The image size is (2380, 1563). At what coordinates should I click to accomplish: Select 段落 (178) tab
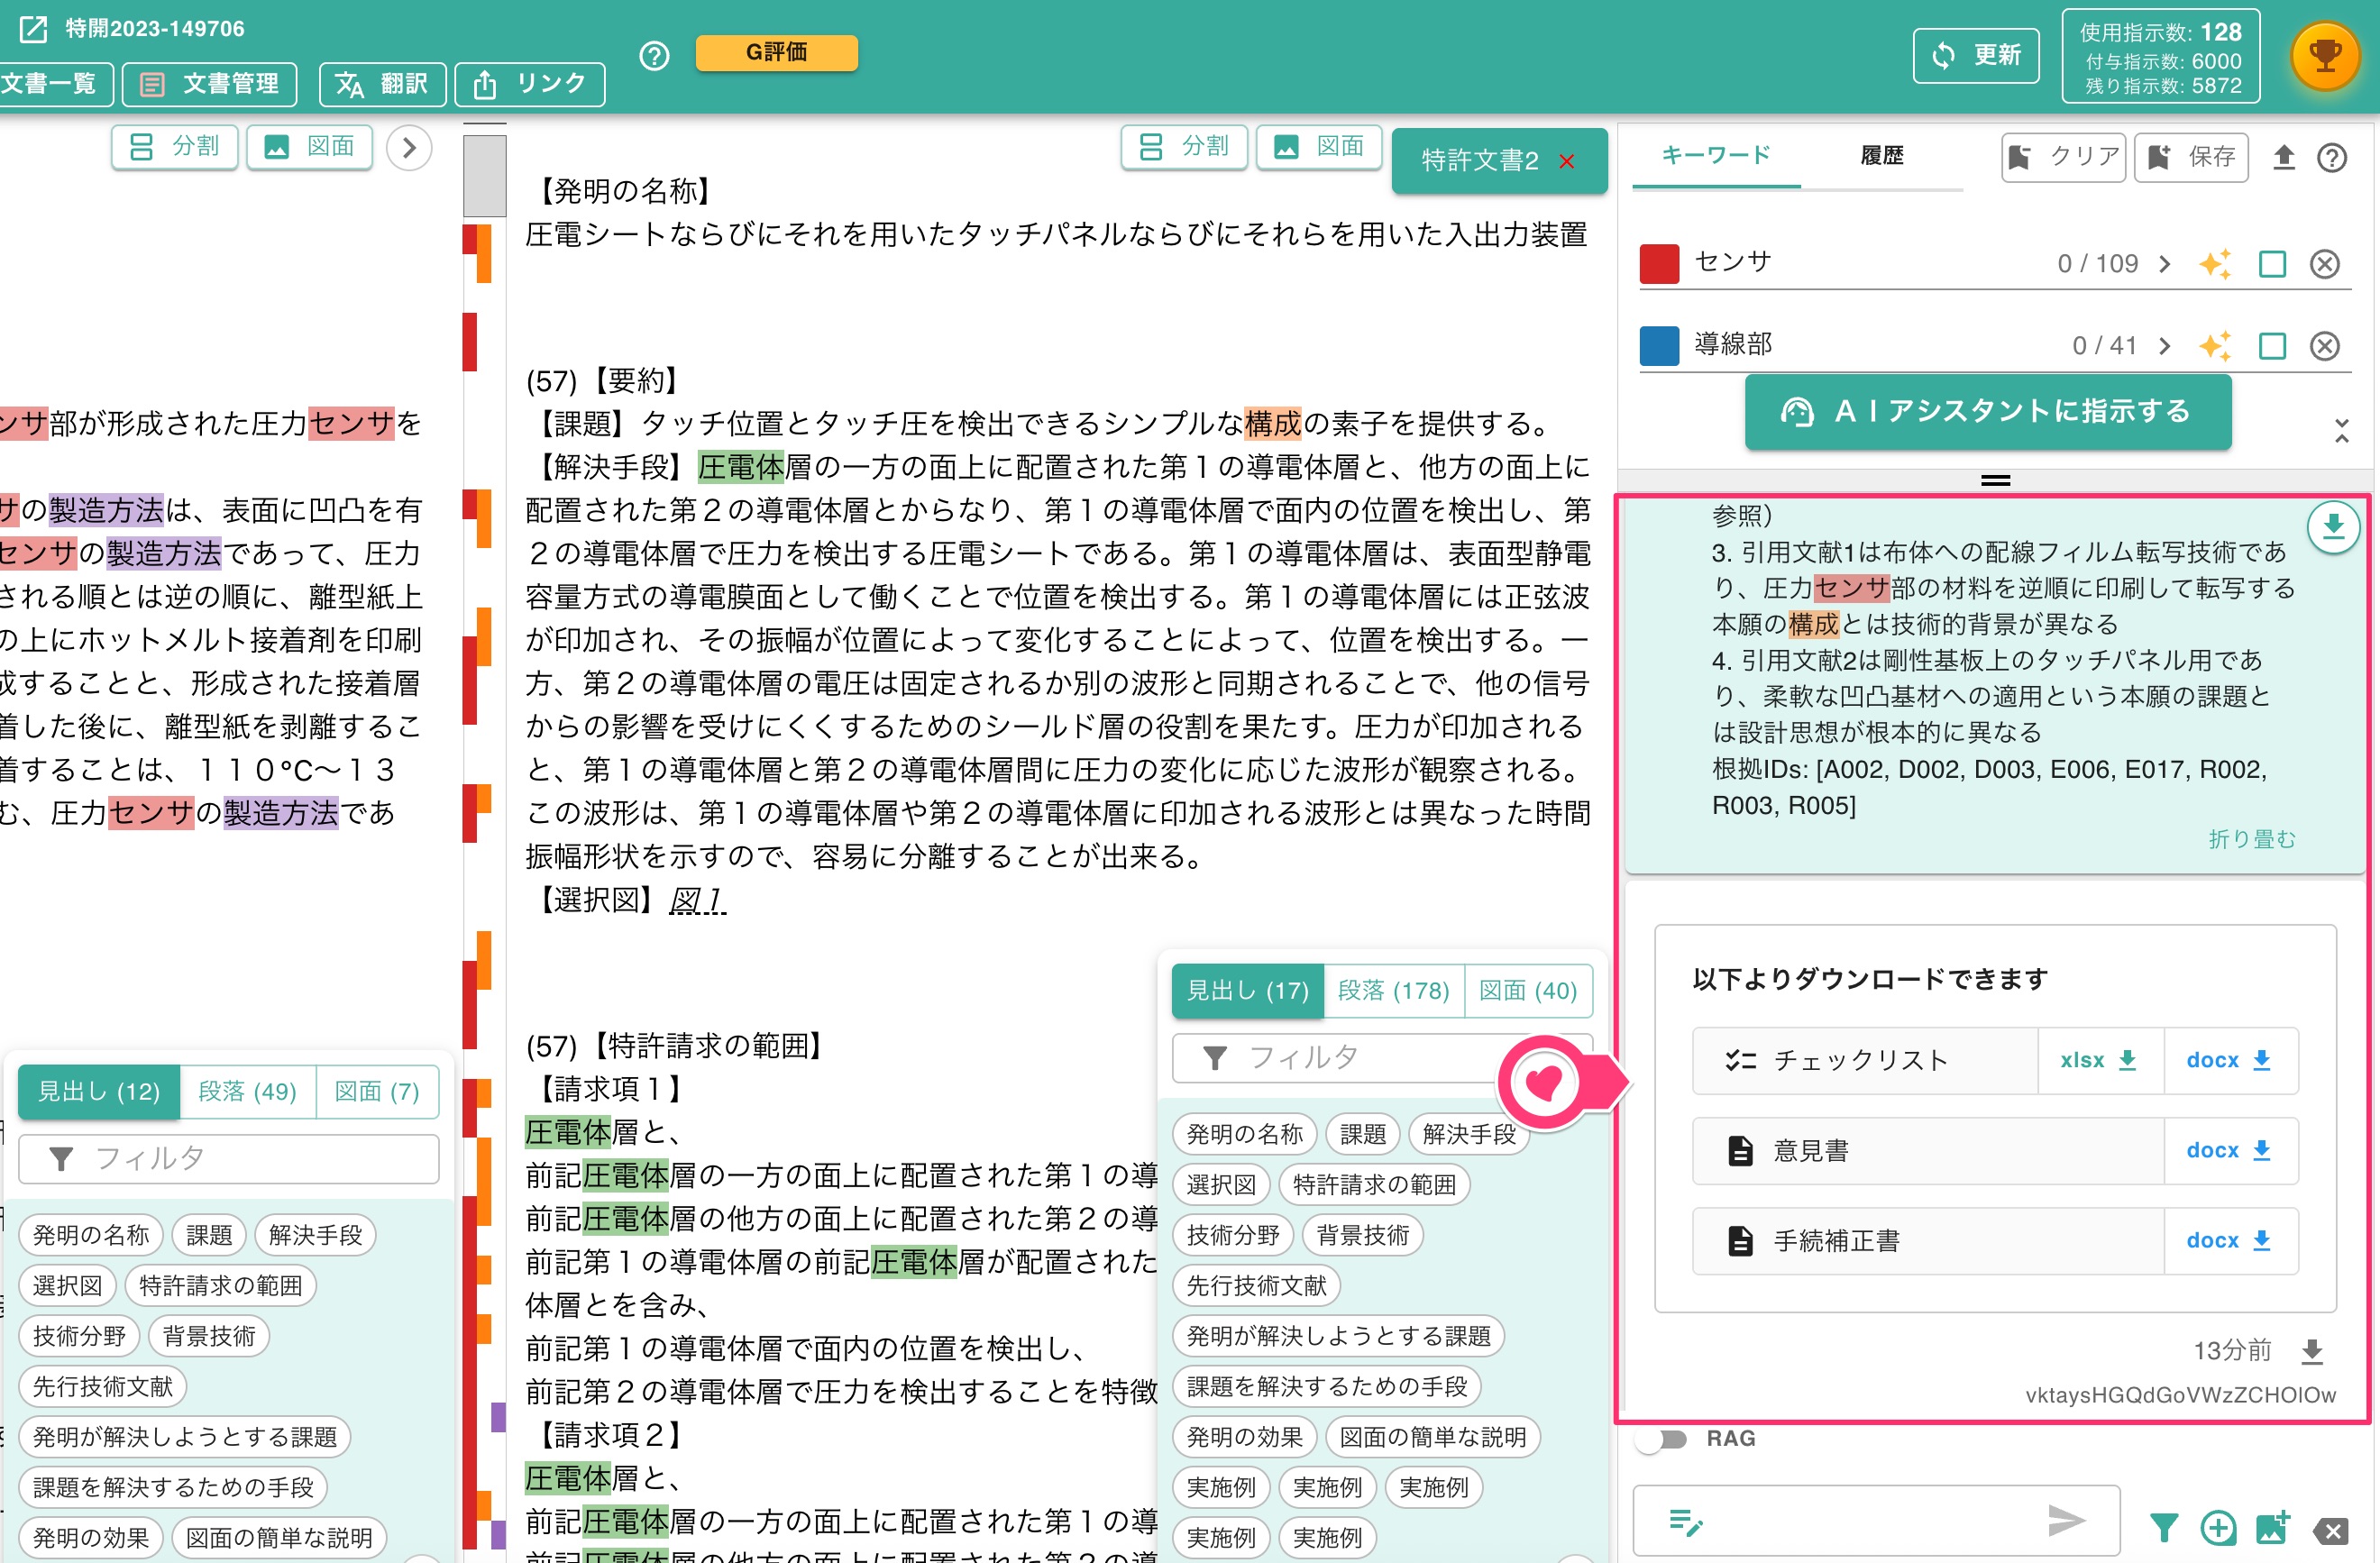[1393, 990]
